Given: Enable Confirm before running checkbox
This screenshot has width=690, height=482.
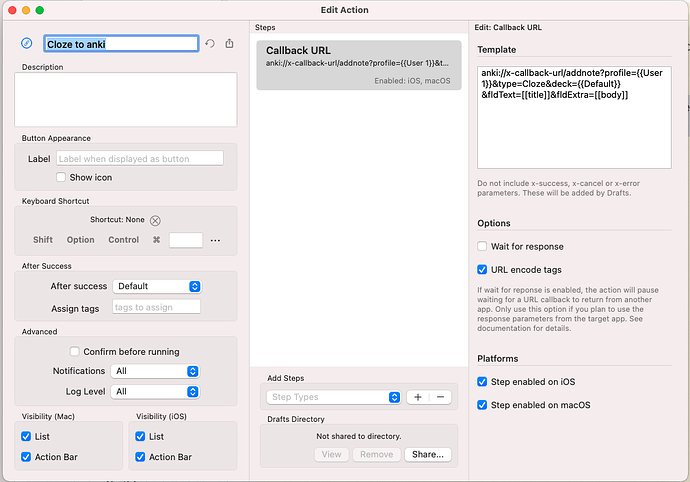Looking at the screenshot, I should (74, 351).
